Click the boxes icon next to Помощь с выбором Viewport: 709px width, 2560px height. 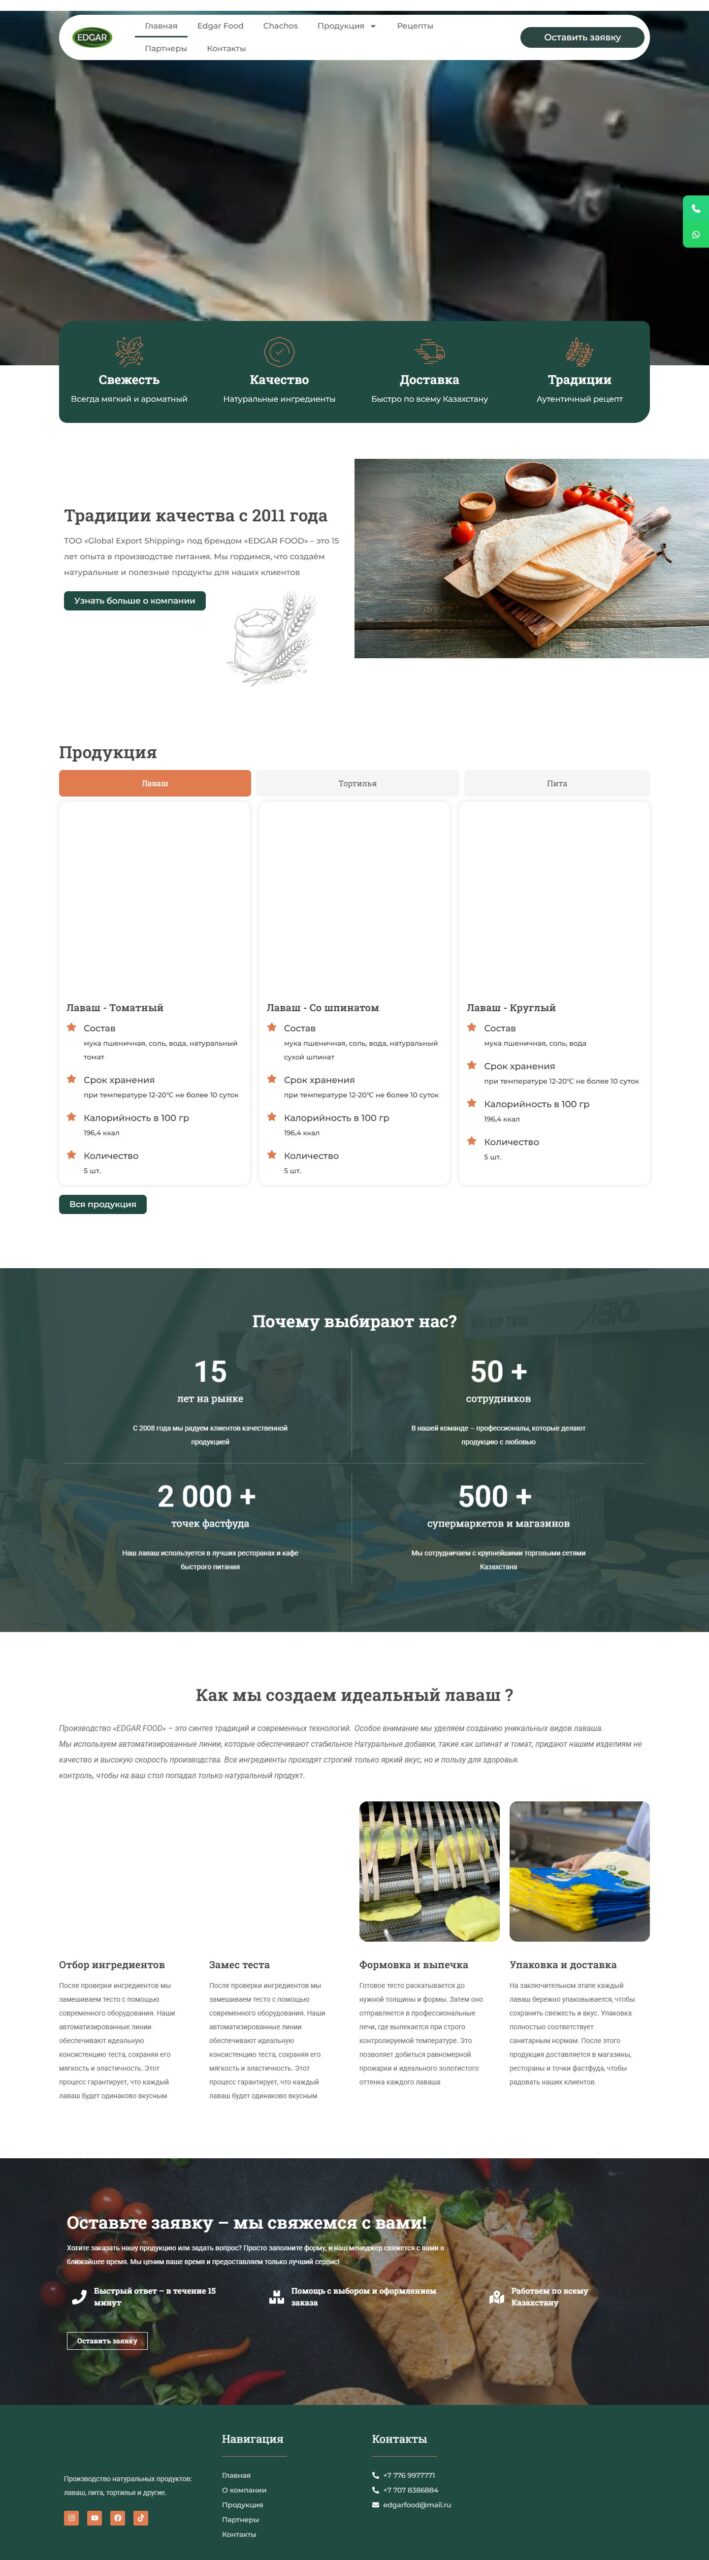coord(277,2297)
